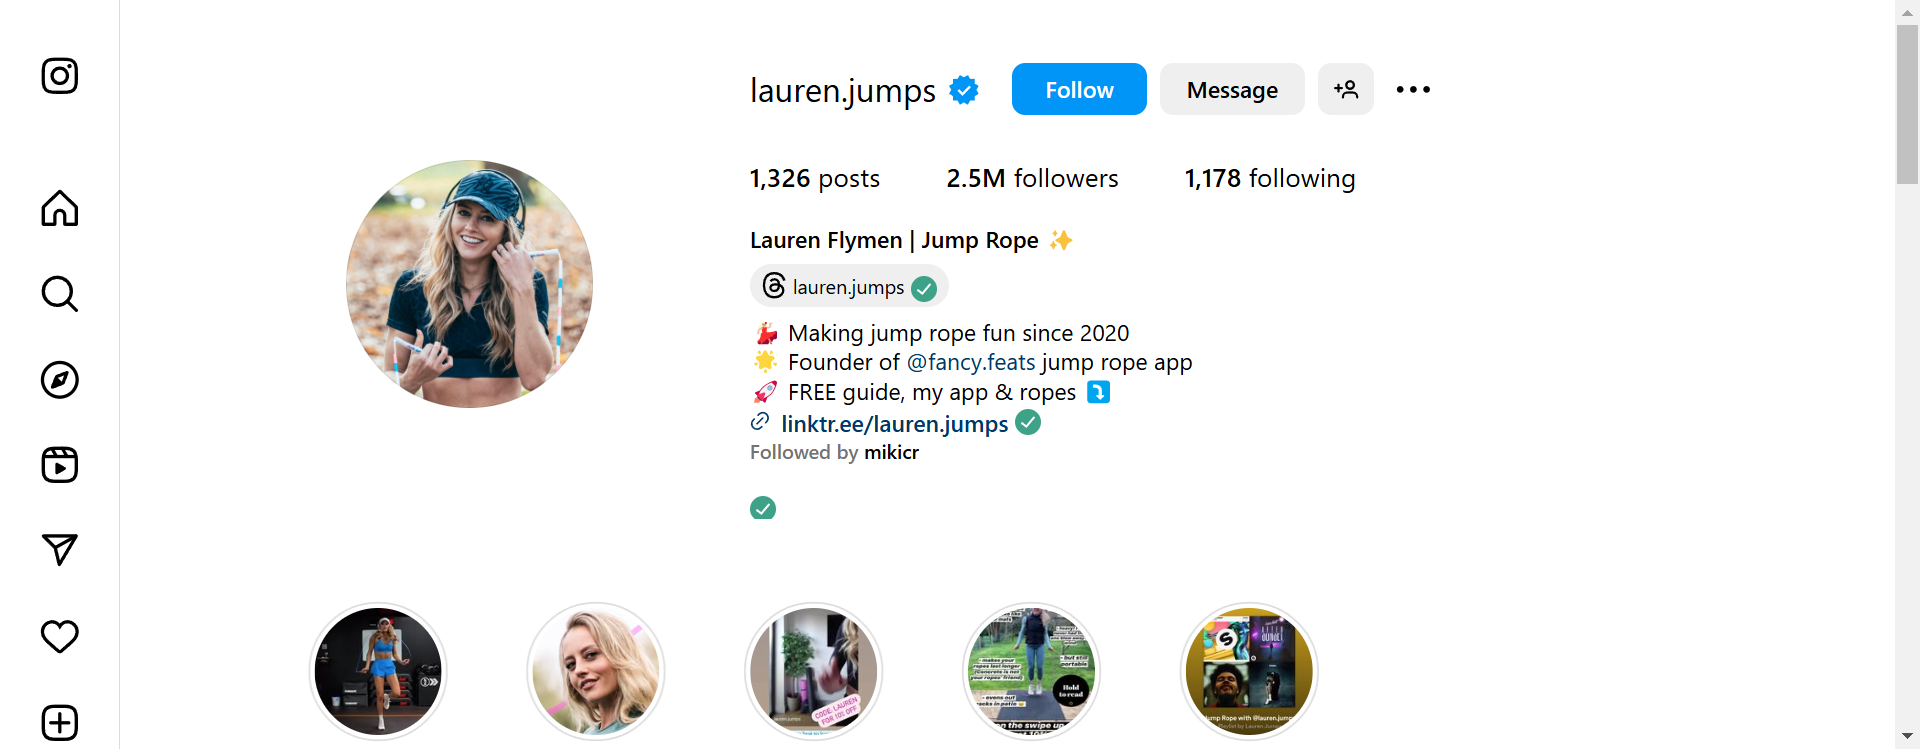Image resolution: width=1920 pixels, height=749 pixels.
Task: Open the three-dot options menu
Action: pyautogui.click(x=1413, y=89)
